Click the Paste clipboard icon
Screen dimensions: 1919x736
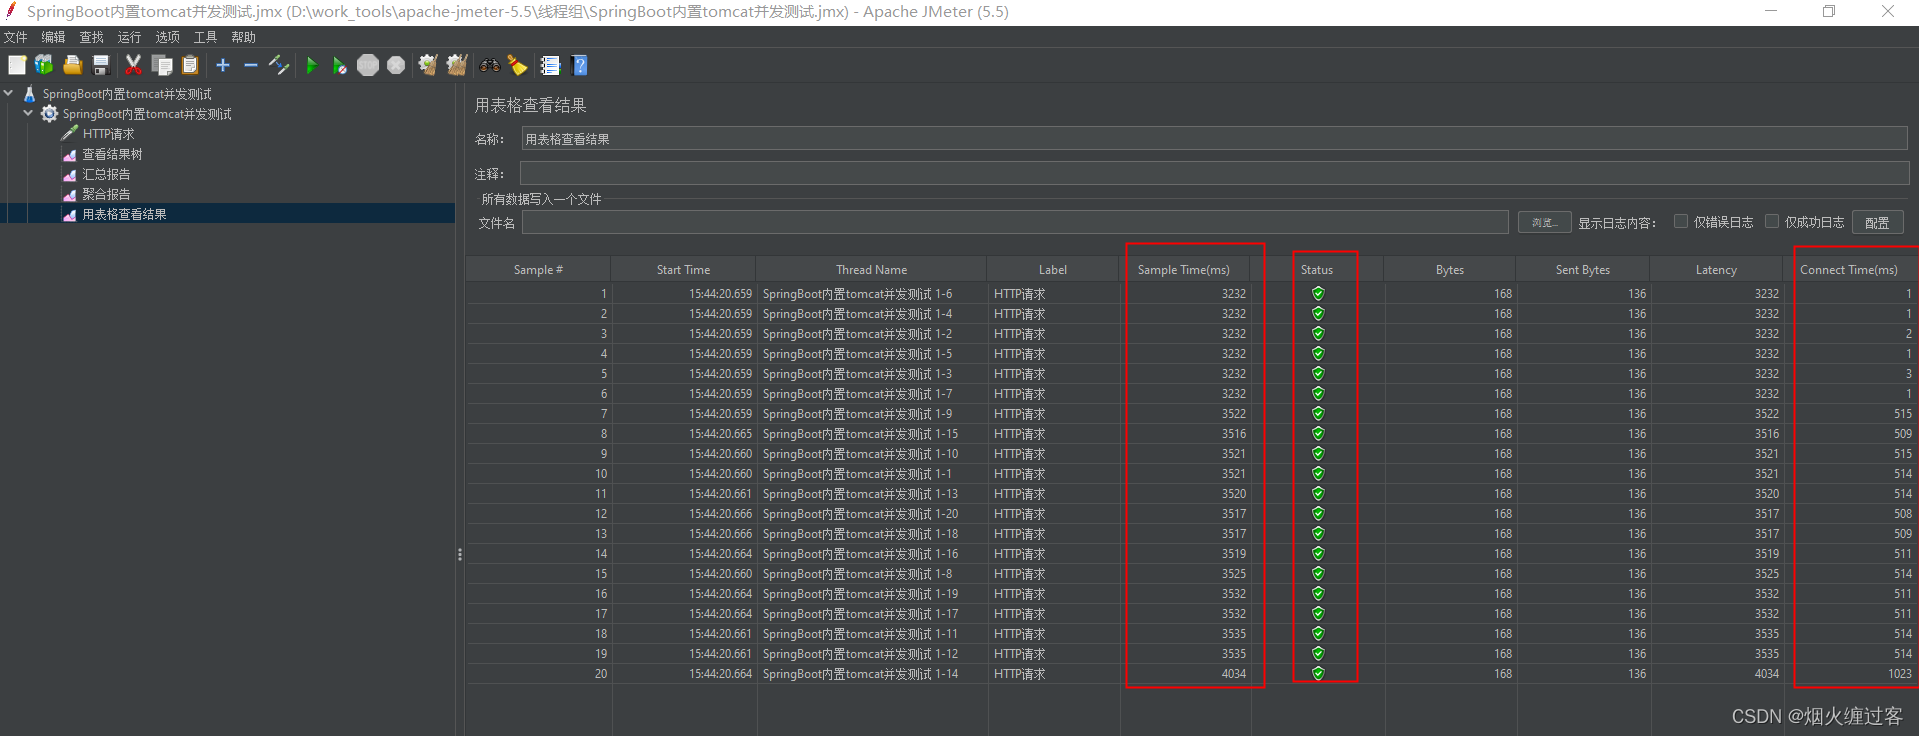[x=190, y=65]
